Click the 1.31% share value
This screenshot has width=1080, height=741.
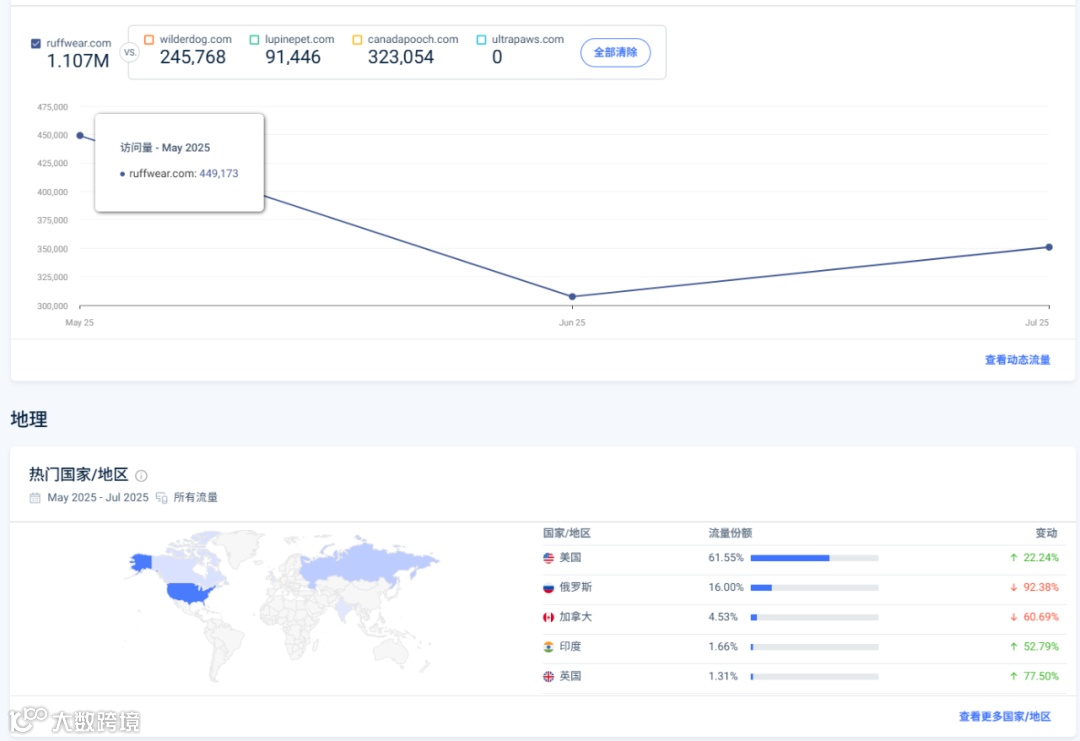point(723,676)
